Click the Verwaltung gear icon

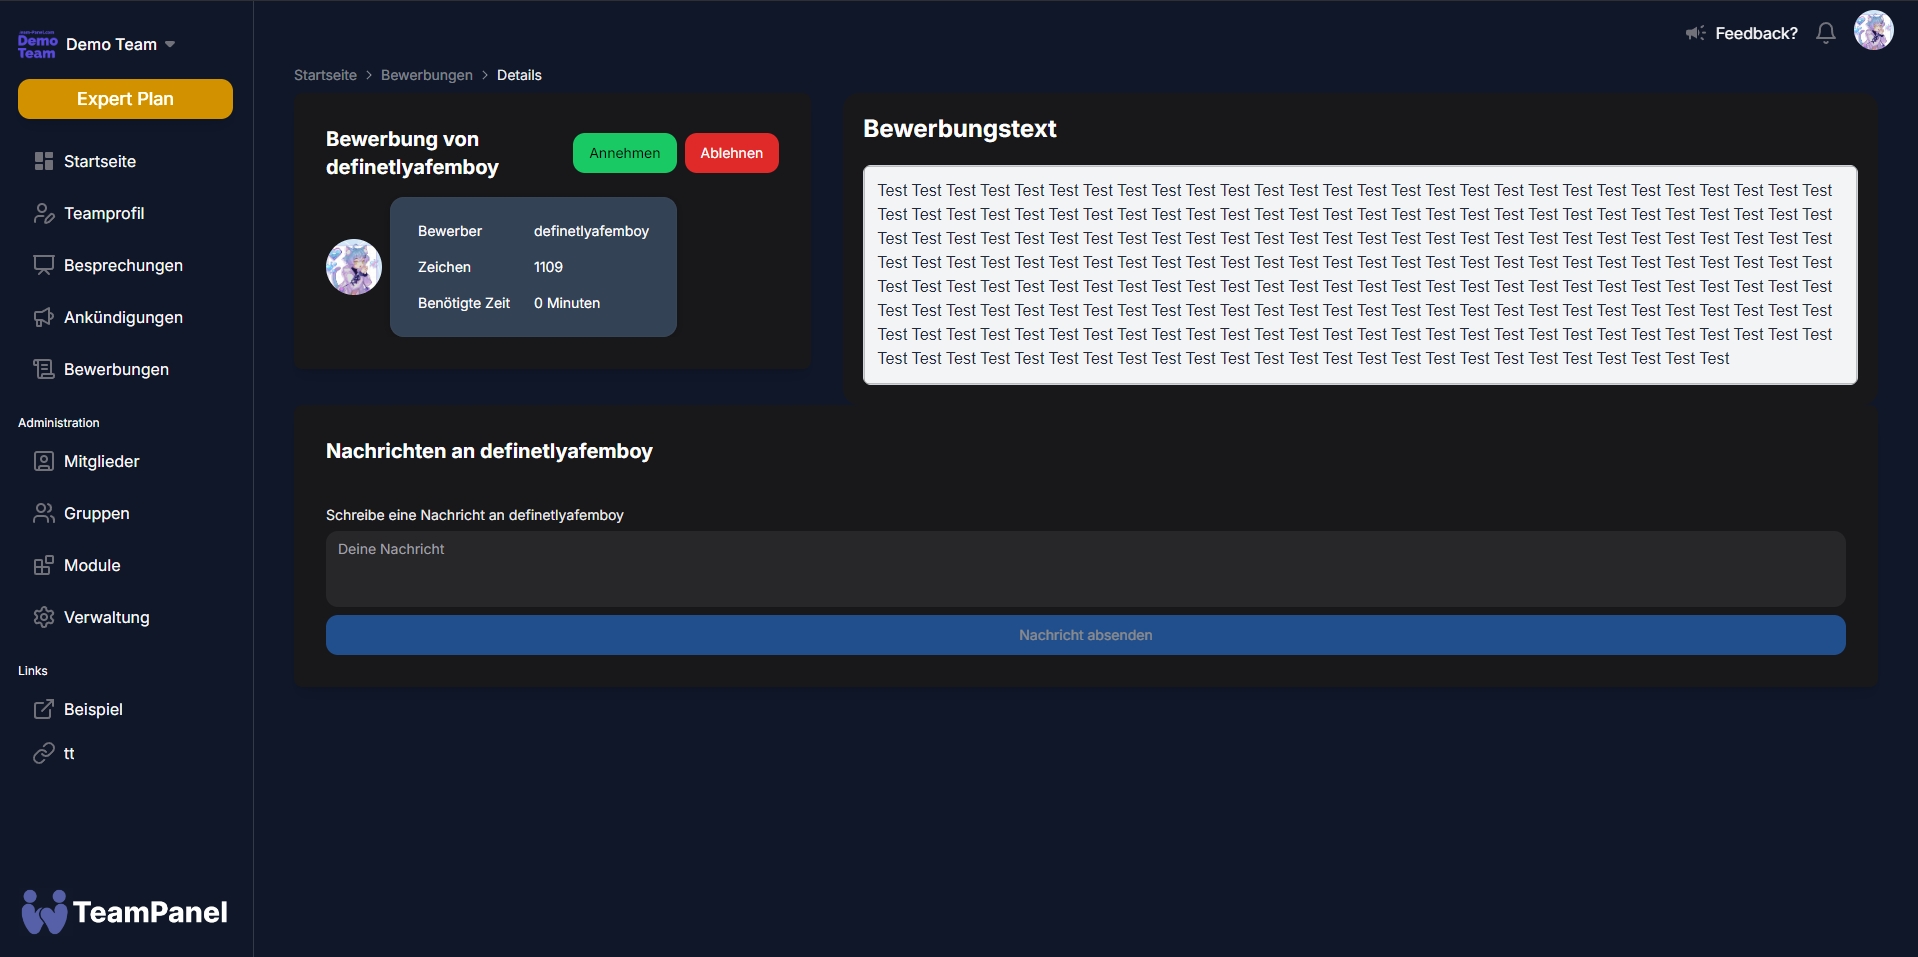click(44, 617)
